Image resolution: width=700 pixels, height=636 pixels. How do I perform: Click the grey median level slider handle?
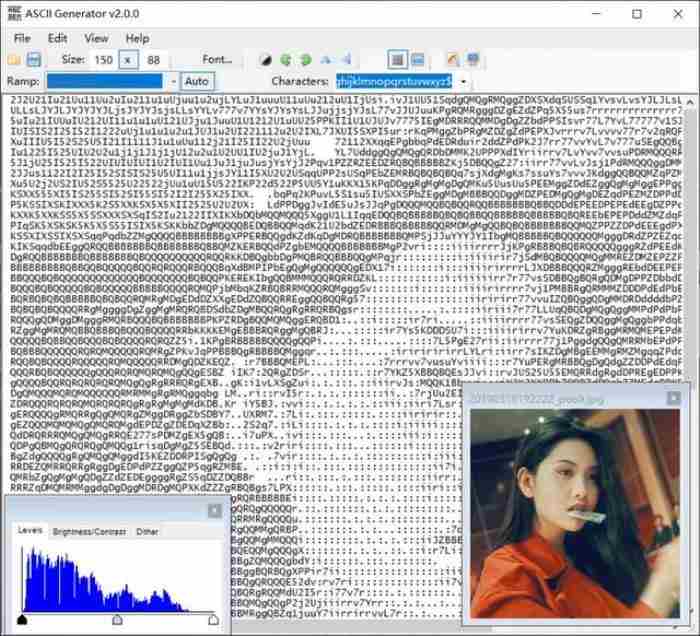click(117, 619)
